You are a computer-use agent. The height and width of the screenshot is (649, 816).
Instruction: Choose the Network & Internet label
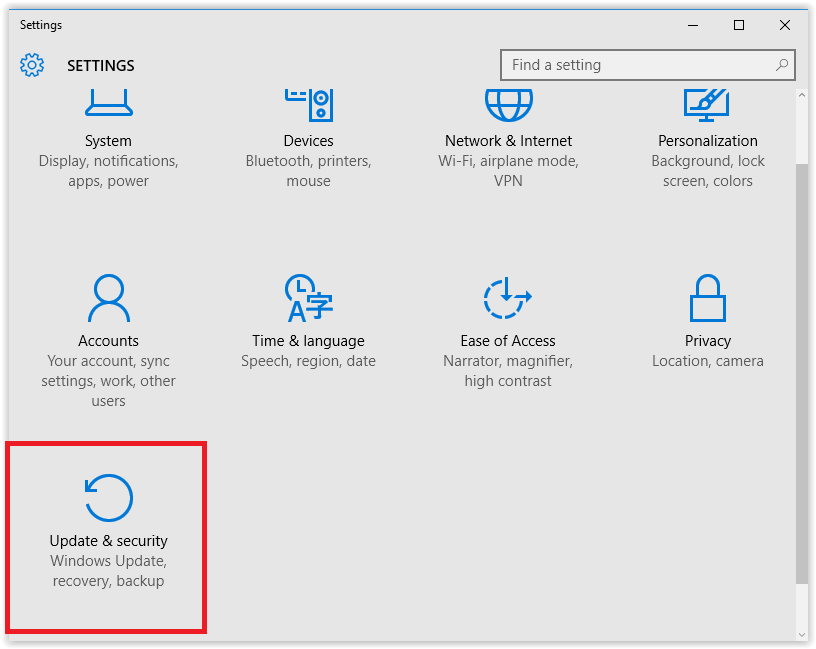(508, 141)
